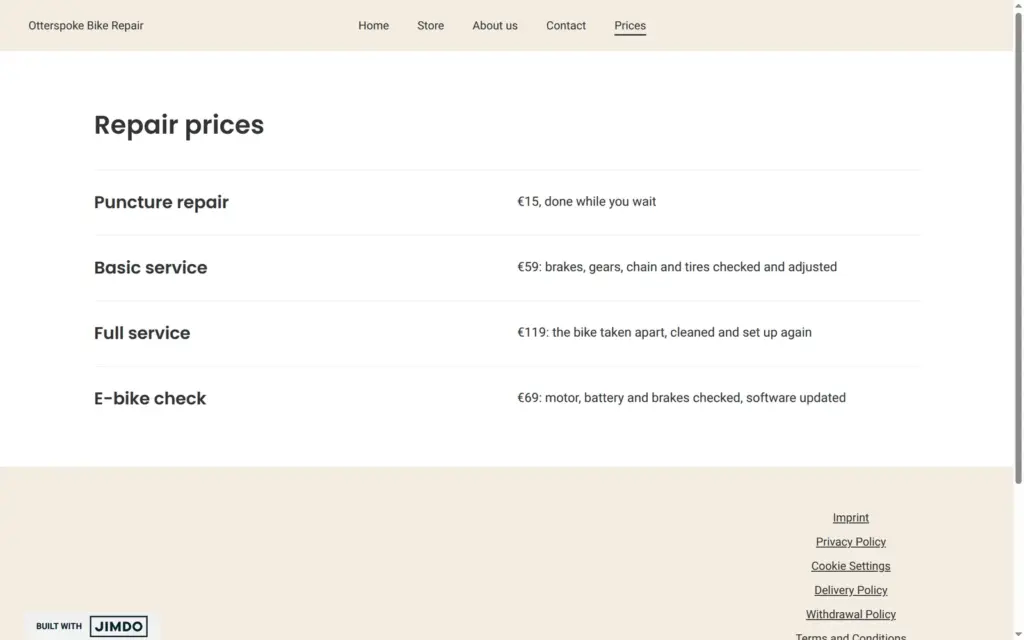
Task: Click the Repair prices heading
Action: coord(179,125)
